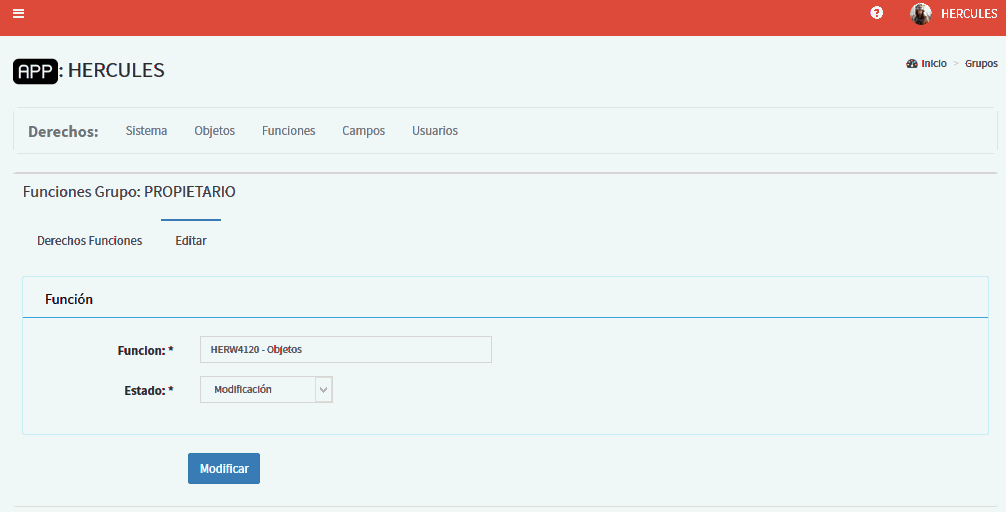Screen dimensions: 1006x512
Task: Click the Estado: field label
Action: coord(149,390)
